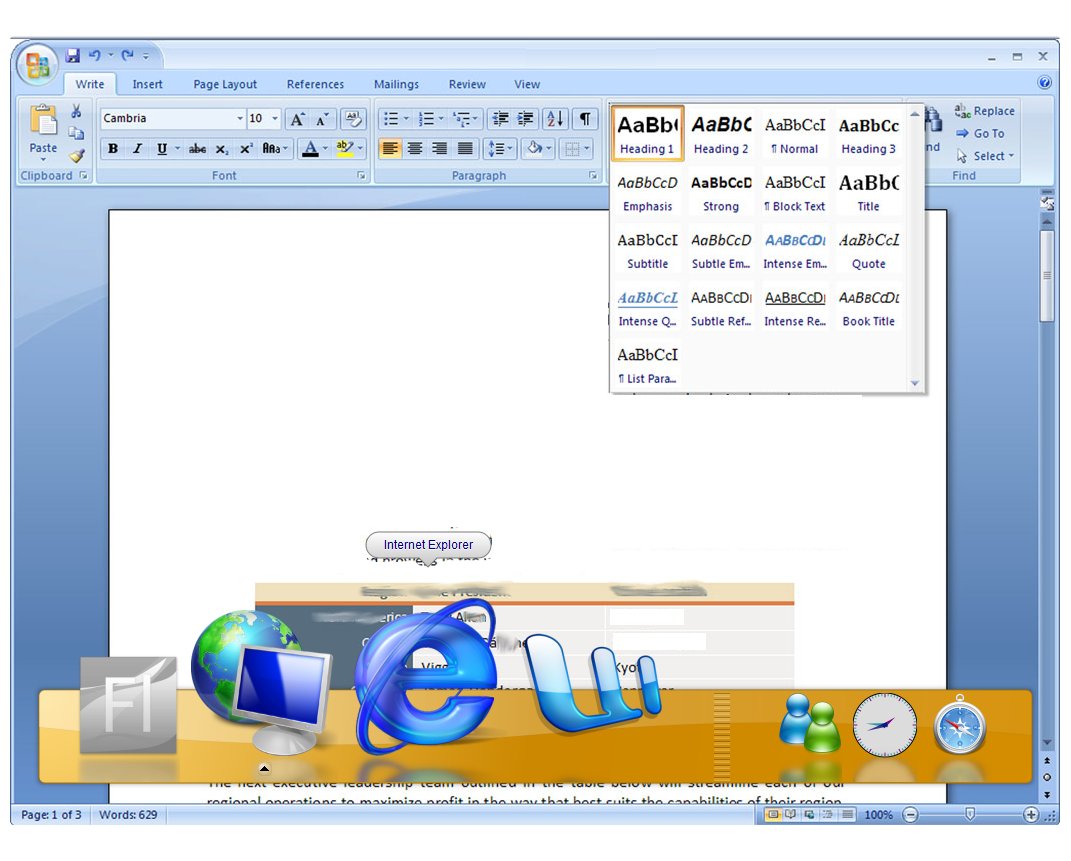Toggle show paragraph marks

pos(585,119)
